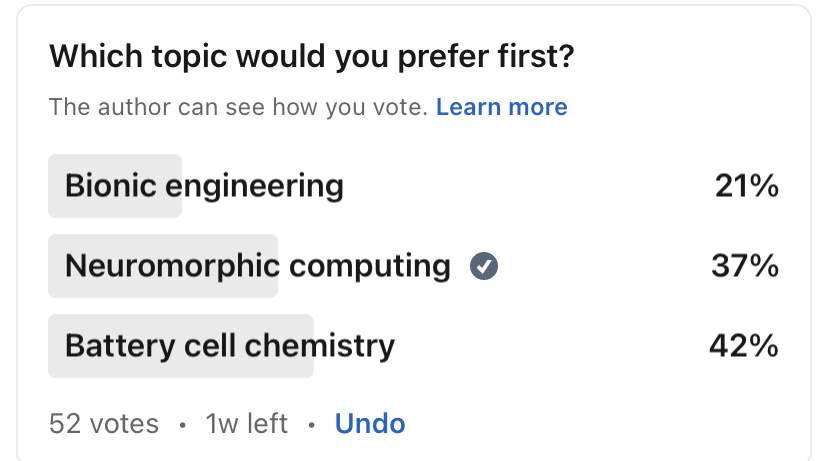Click the word computing beside the checkmark

(370, 266)
